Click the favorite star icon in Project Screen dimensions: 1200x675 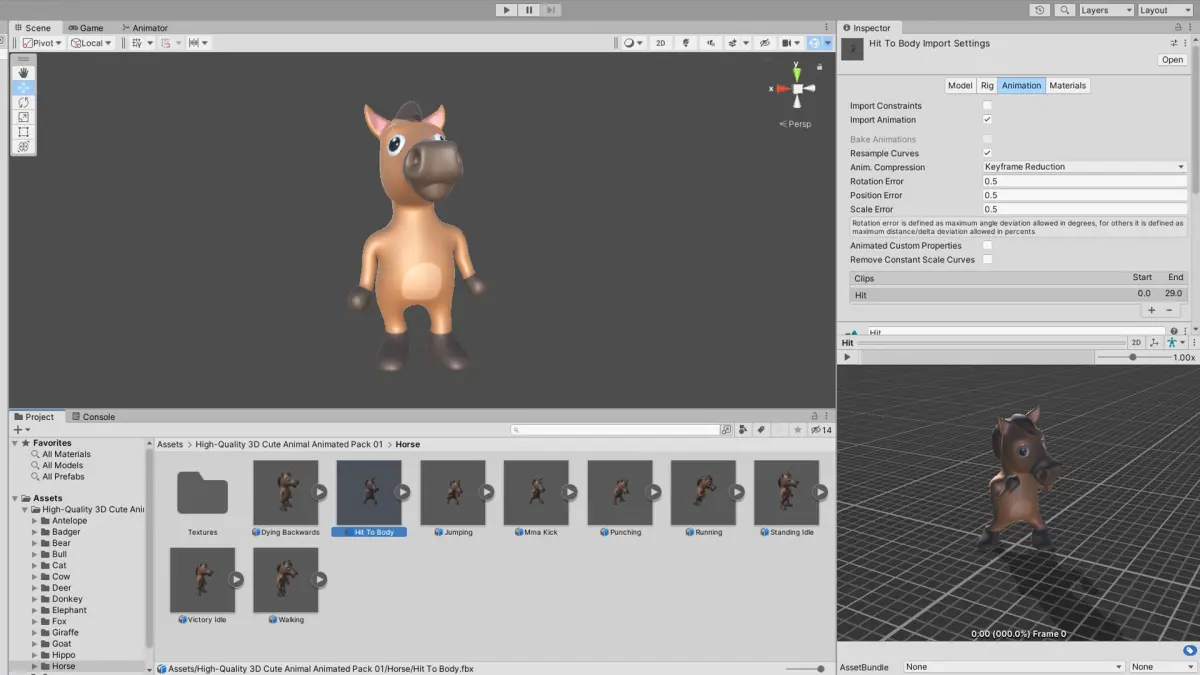pyautogui.click(x=797, y=430)
